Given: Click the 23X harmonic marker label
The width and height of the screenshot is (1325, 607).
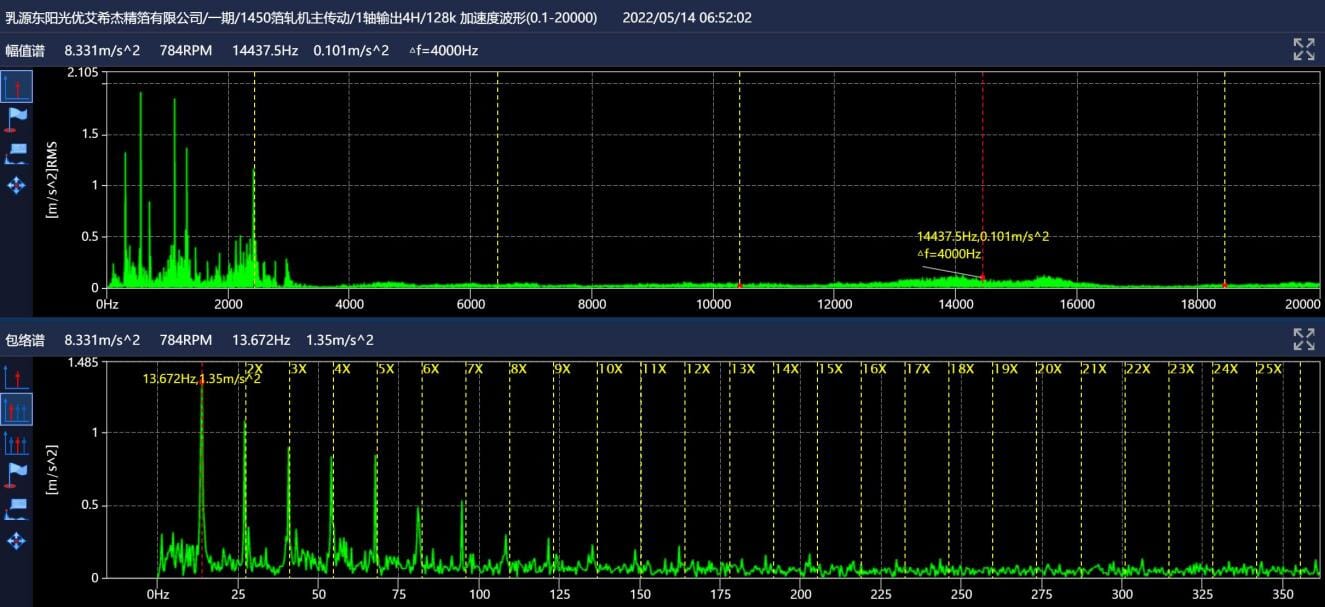Looking at the screenshot, I should coord(1182,369).
